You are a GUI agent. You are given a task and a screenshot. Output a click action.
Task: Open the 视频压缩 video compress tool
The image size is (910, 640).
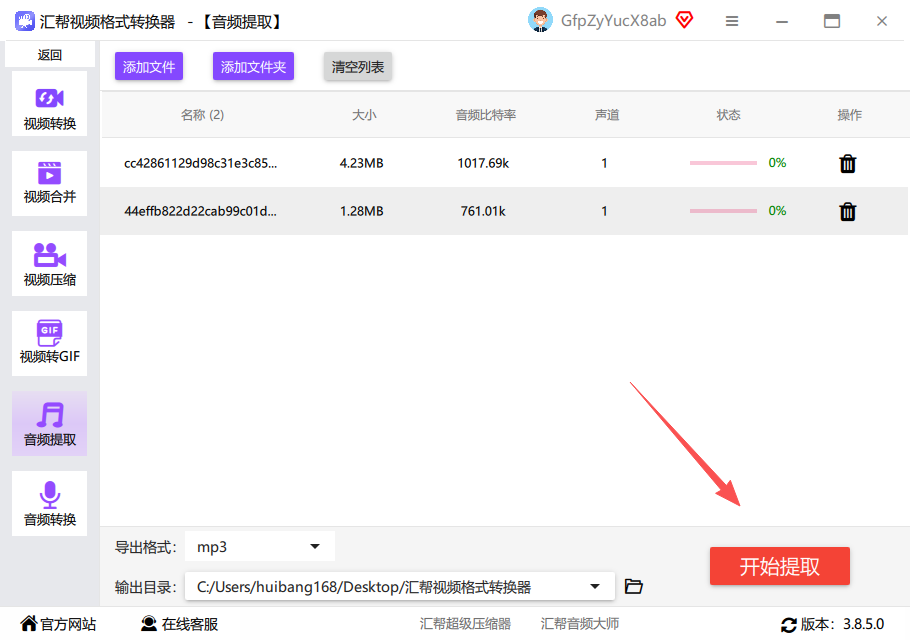pos(49,263)
